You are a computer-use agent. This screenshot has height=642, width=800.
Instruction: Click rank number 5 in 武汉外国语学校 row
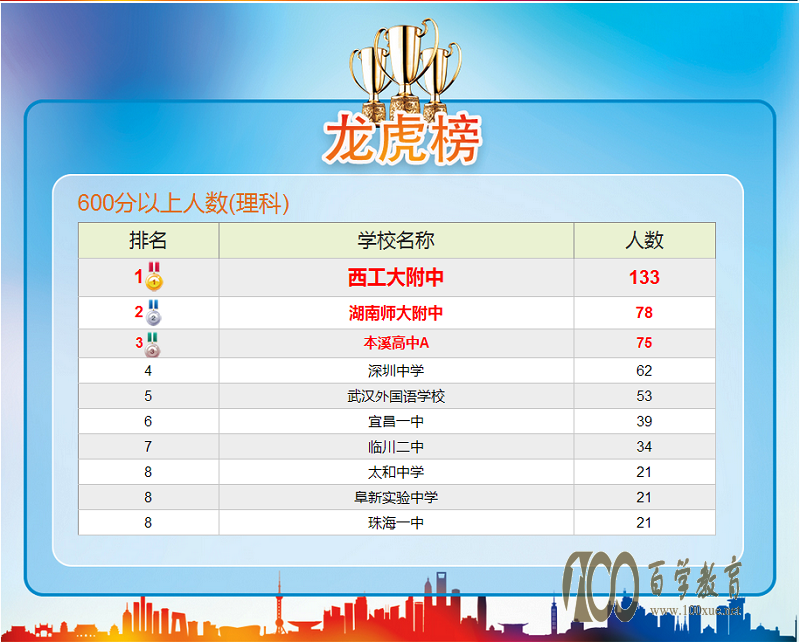tap(148, 397)
